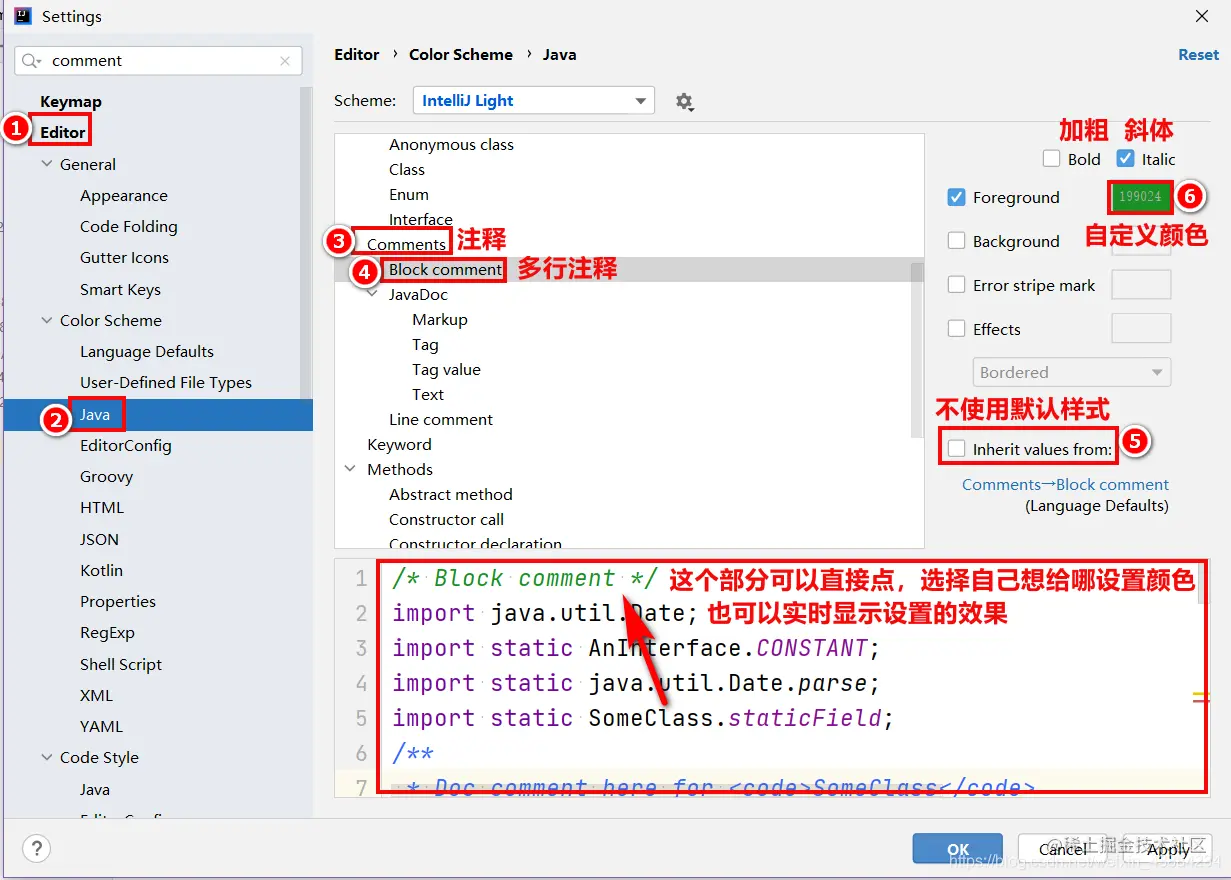The height and width of the screenshot is (880, 1231).
Task: Open the scheme gear options menu
Action: click(684, 101)
